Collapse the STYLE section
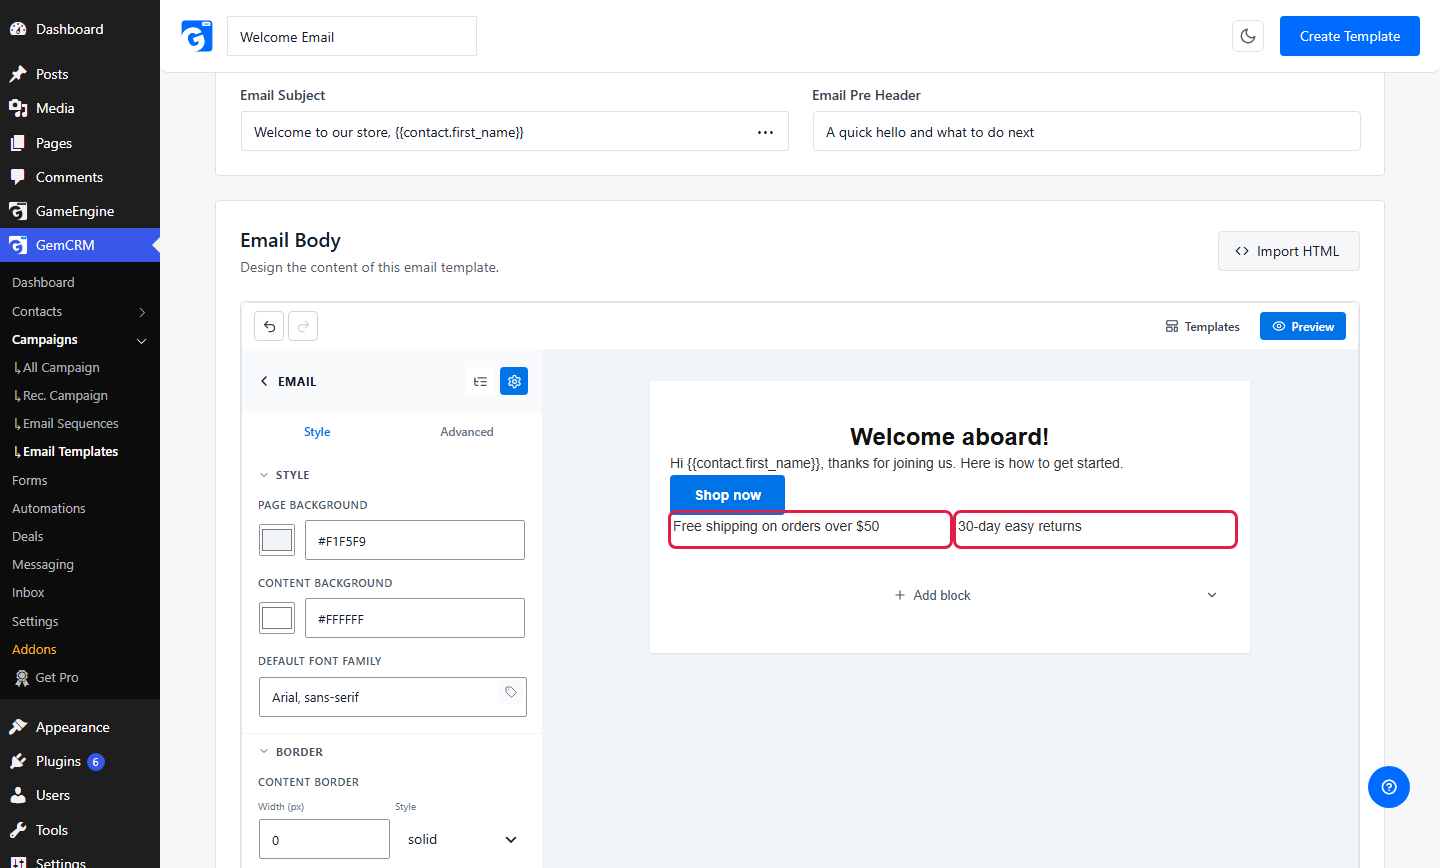The width and height of the screenshot is (1440, 868). [x=264, y=475]
